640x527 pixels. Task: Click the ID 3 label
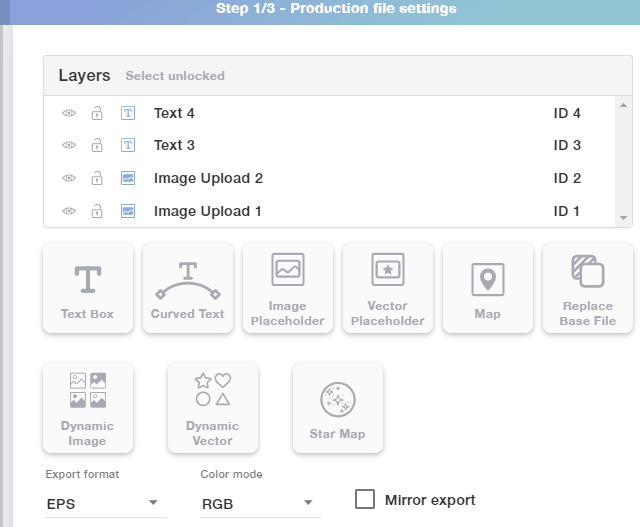[x=567, y=145]
